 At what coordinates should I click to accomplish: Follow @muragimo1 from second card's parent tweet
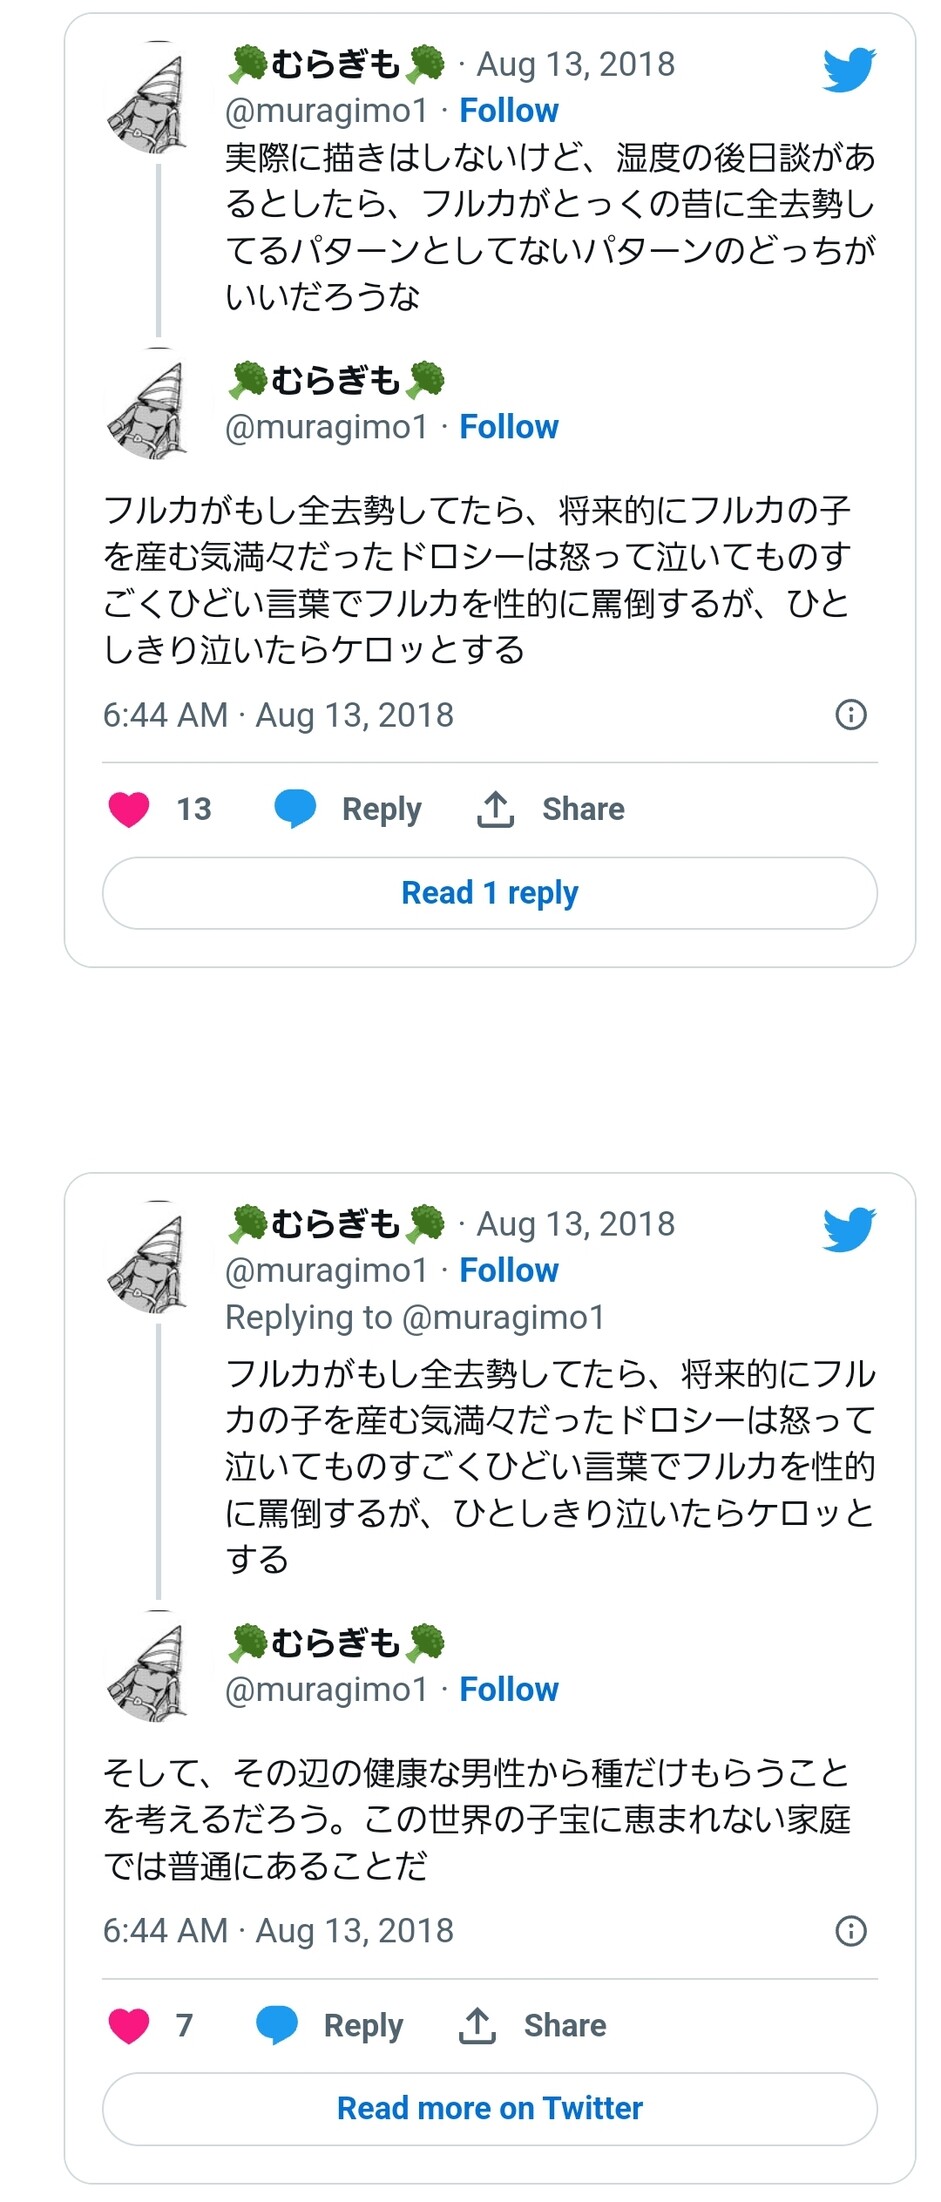point(508,1270)
